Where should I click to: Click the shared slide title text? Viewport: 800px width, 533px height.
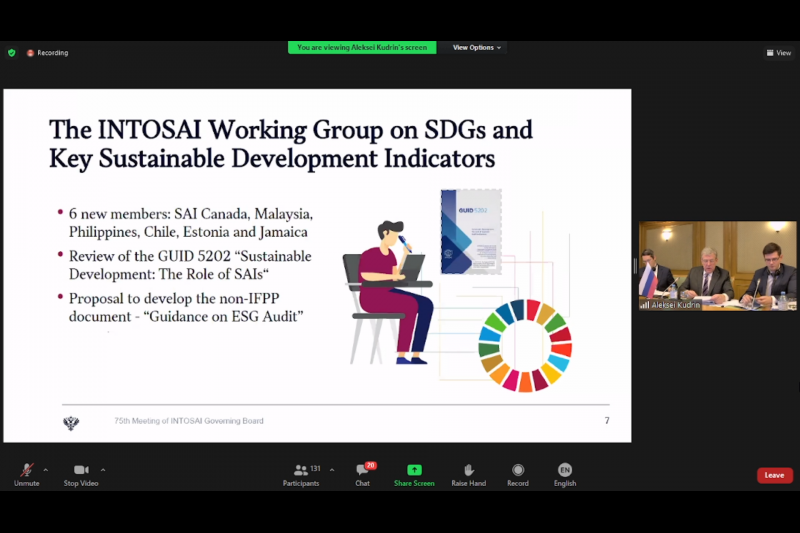click(291, 143)
